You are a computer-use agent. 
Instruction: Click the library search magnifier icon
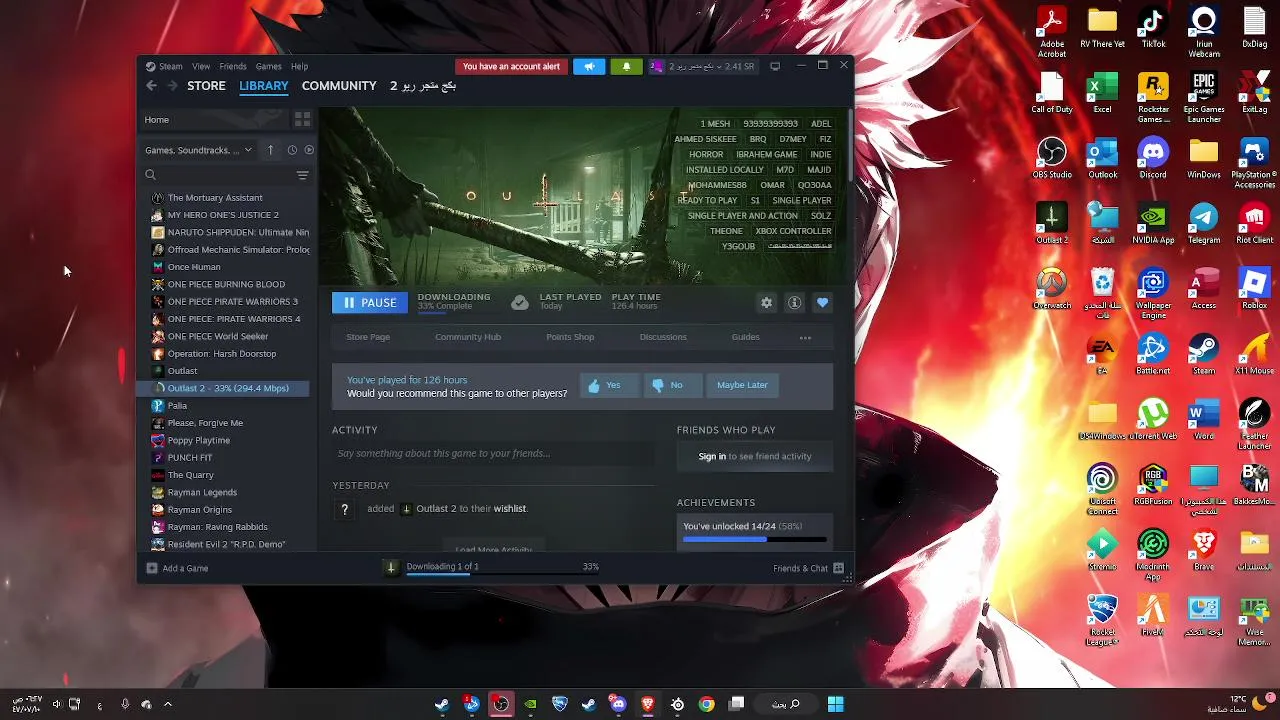pos(150,175)
